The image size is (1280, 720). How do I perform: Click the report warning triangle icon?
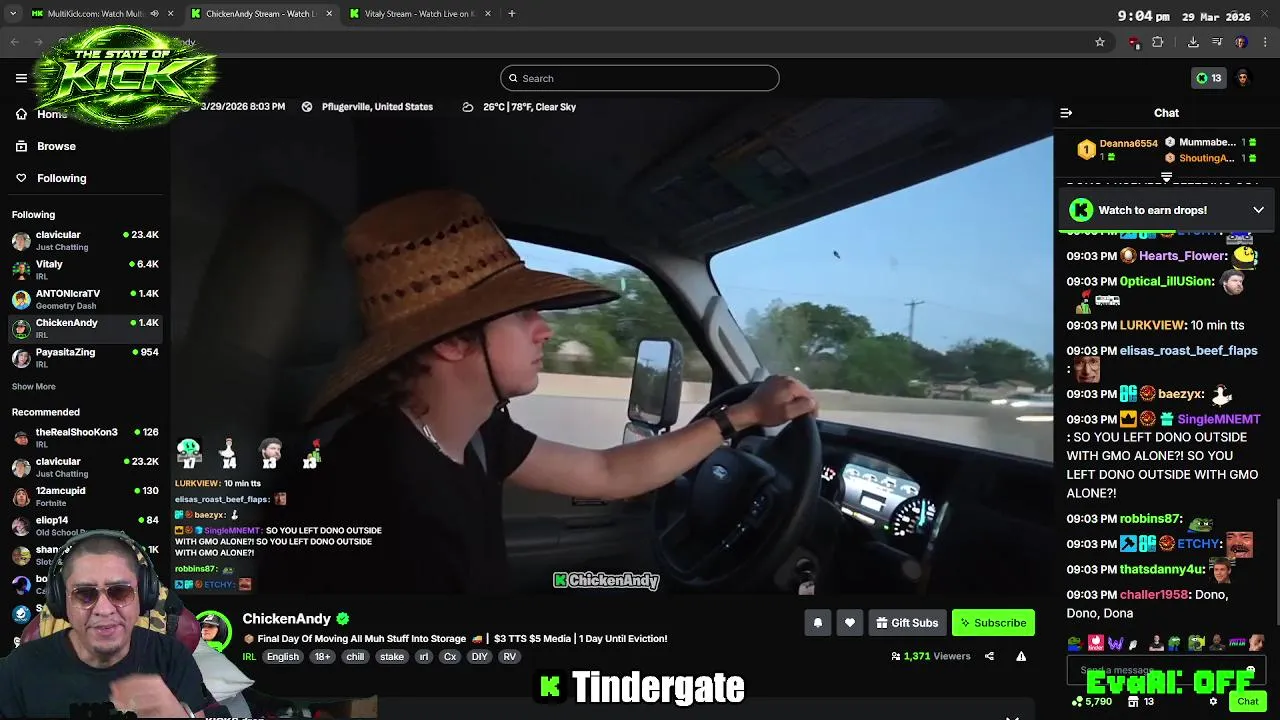point(1021,656)
